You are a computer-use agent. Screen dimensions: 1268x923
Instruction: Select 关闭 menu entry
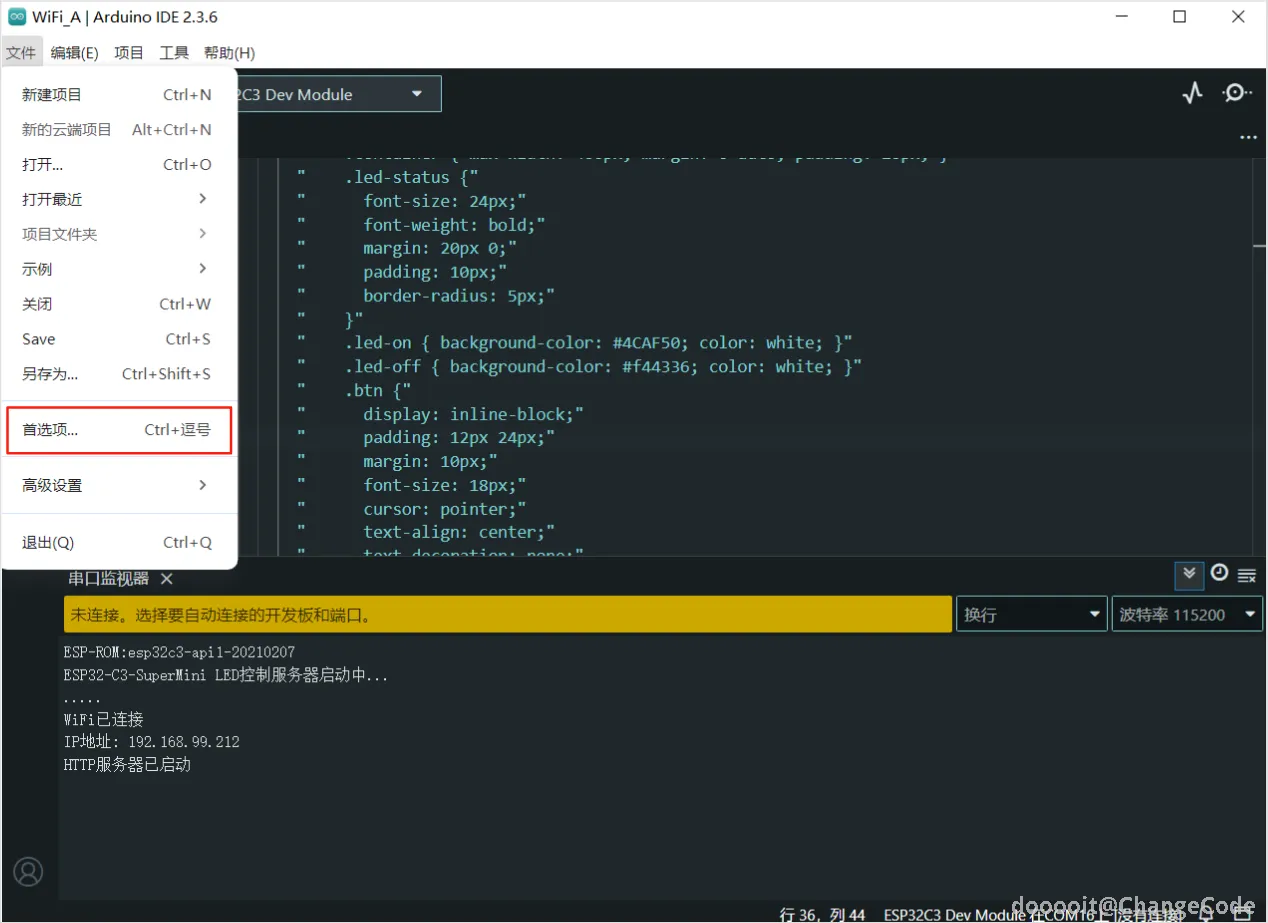pos(119,304)
